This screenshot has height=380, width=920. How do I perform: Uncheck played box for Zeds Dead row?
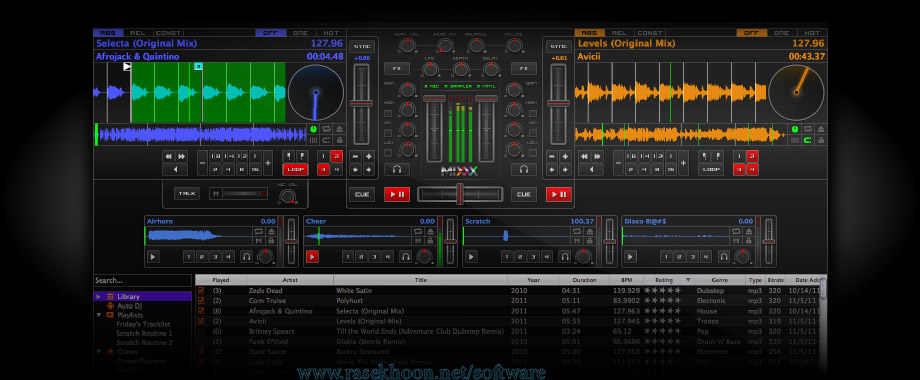point(201,290)
